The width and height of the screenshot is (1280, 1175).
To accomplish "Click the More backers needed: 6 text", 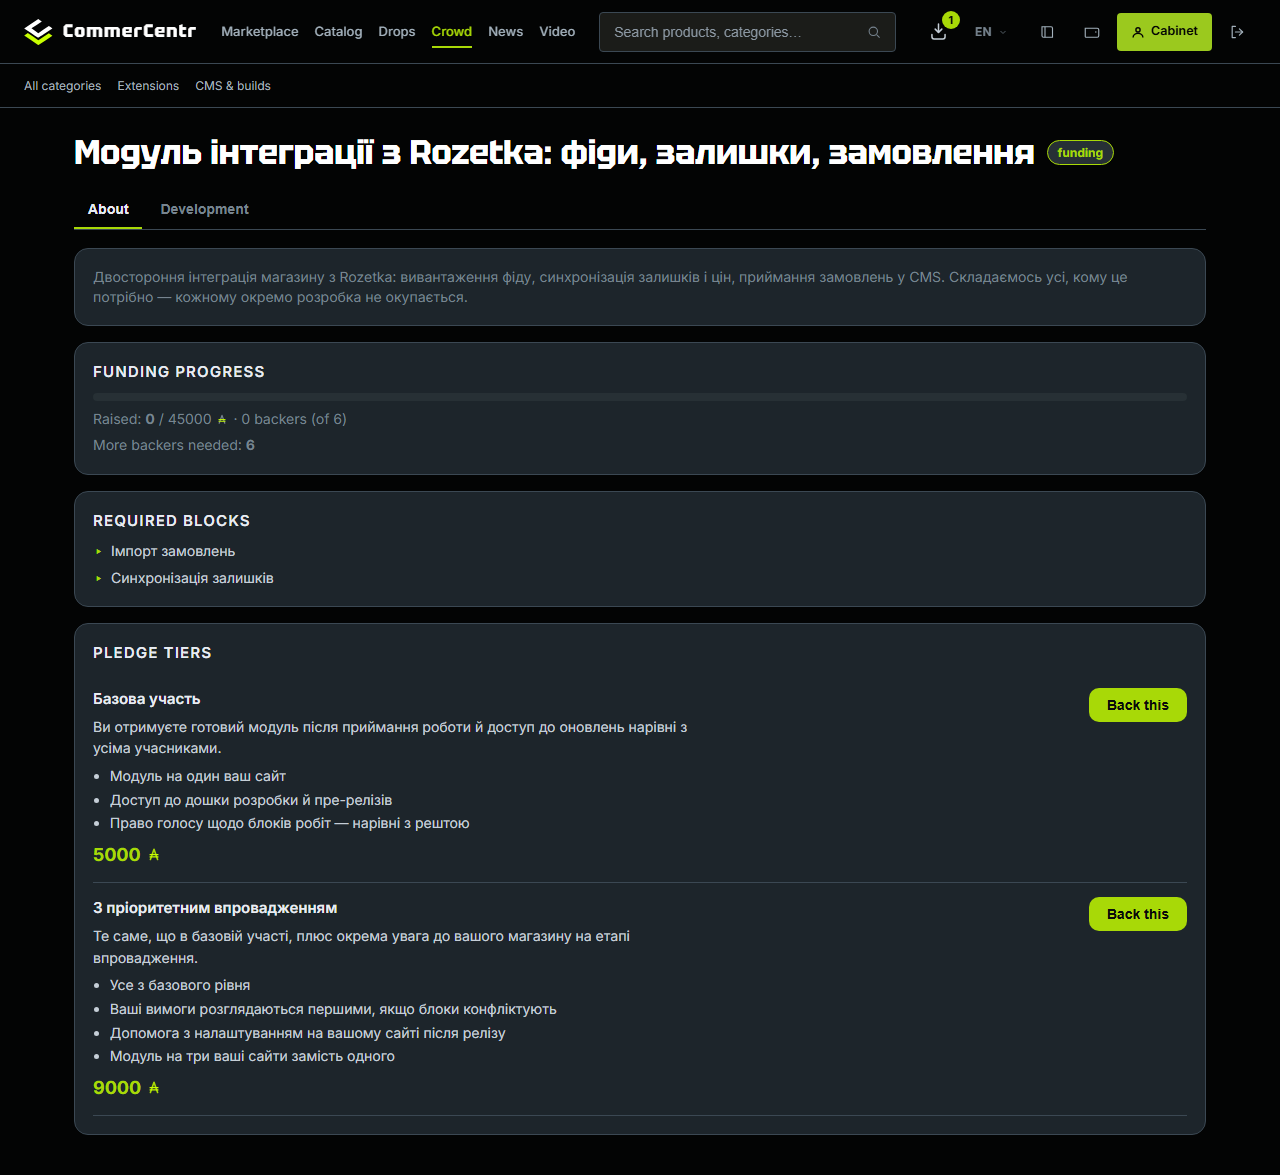I will (x=174, y=445).
